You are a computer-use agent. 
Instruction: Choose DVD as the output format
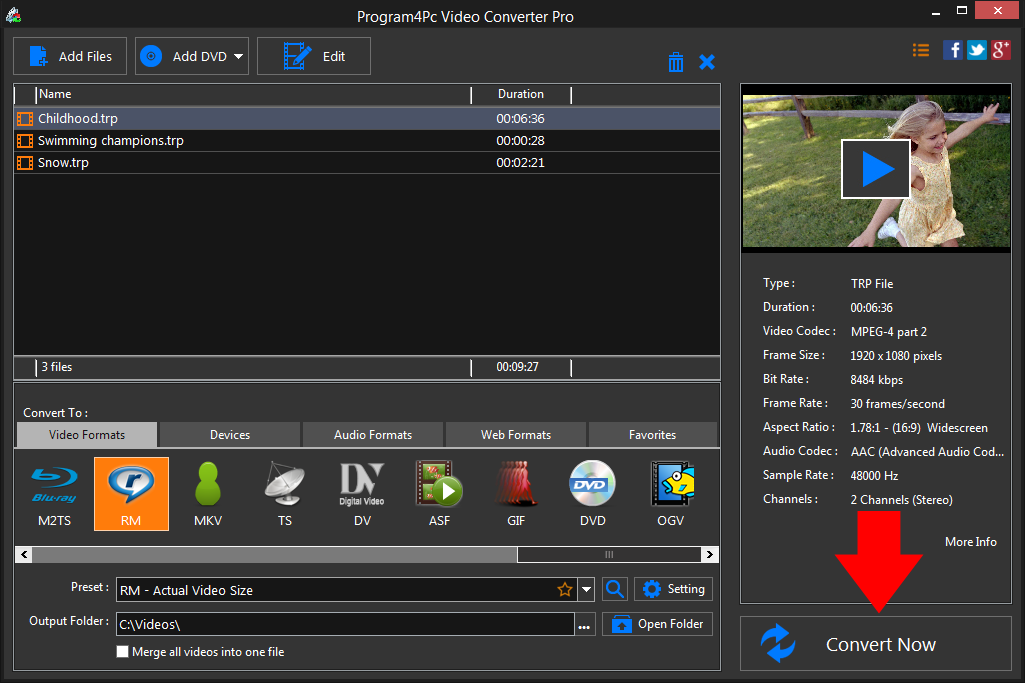592,493
